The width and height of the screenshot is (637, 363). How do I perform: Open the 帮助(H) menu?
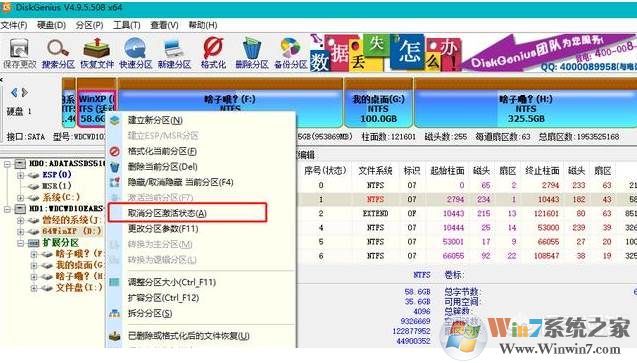tap(203, 25)
